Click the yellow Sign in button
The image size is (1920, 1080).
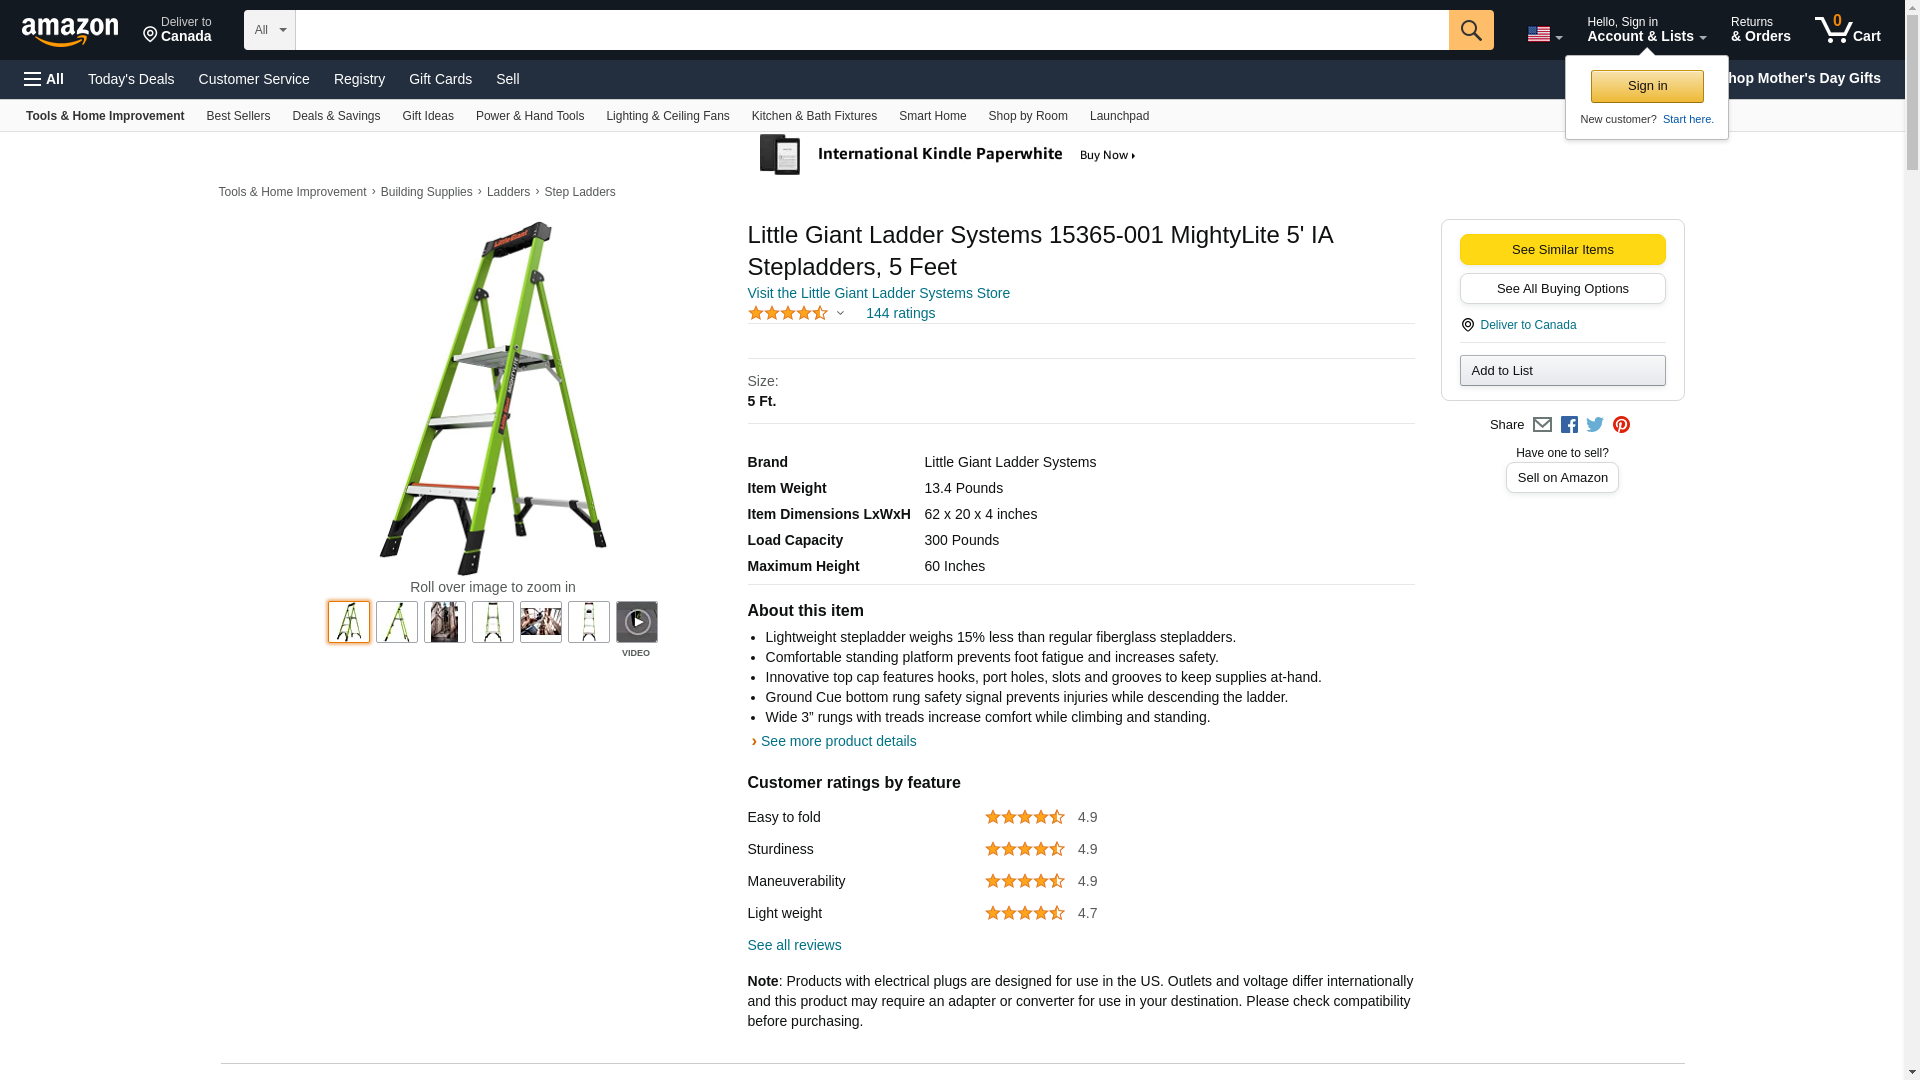(1646, 86)
